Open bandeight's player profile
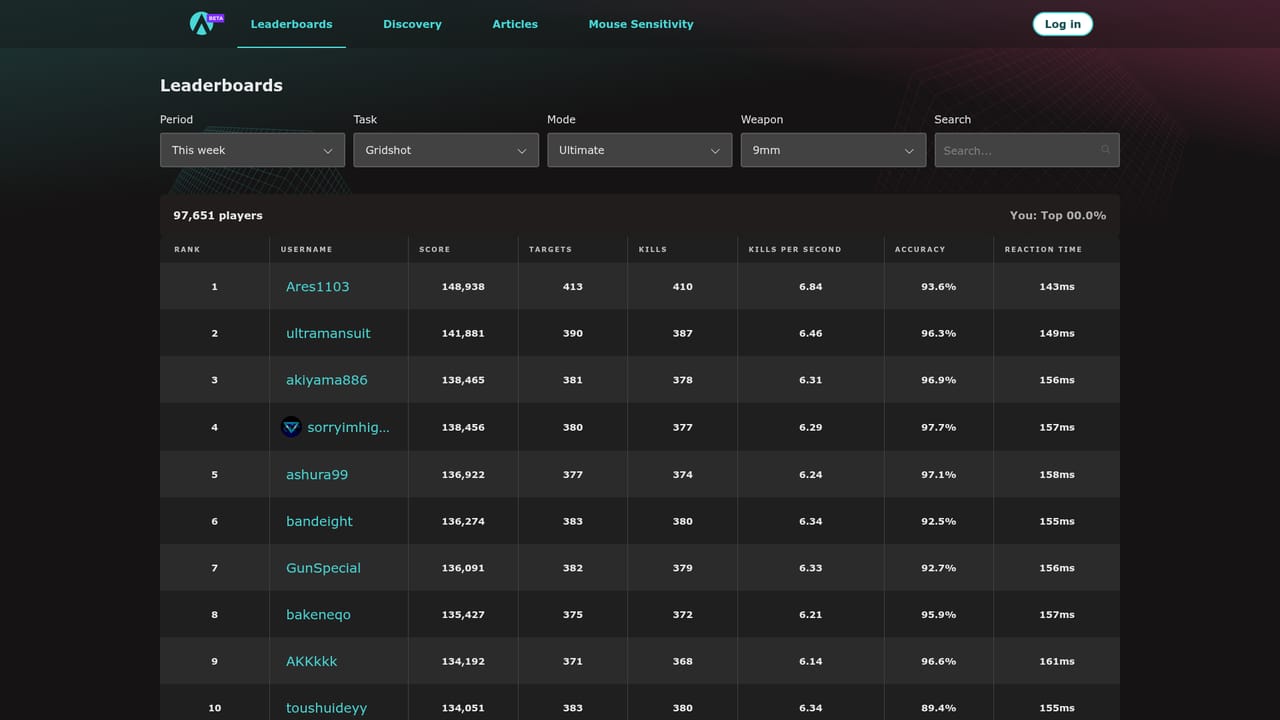The width and height of the screenshot is (1280, 720). coord(319,521)
